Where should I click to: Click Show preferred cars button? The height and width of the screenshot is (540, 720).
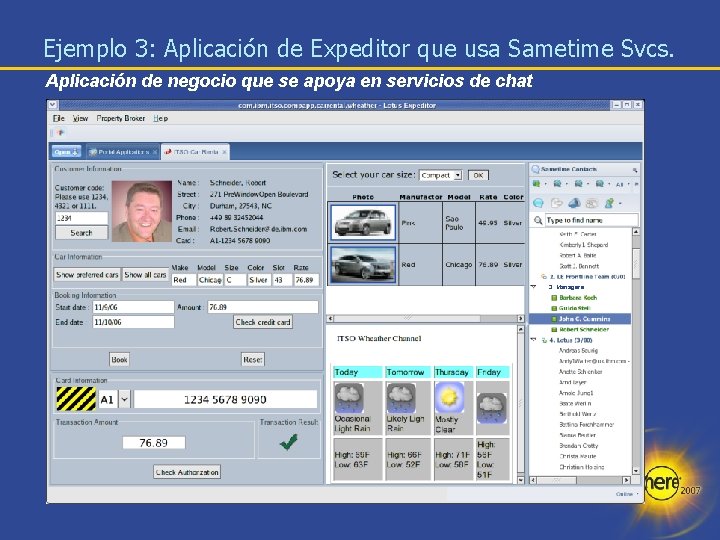(x=87, y=275)
